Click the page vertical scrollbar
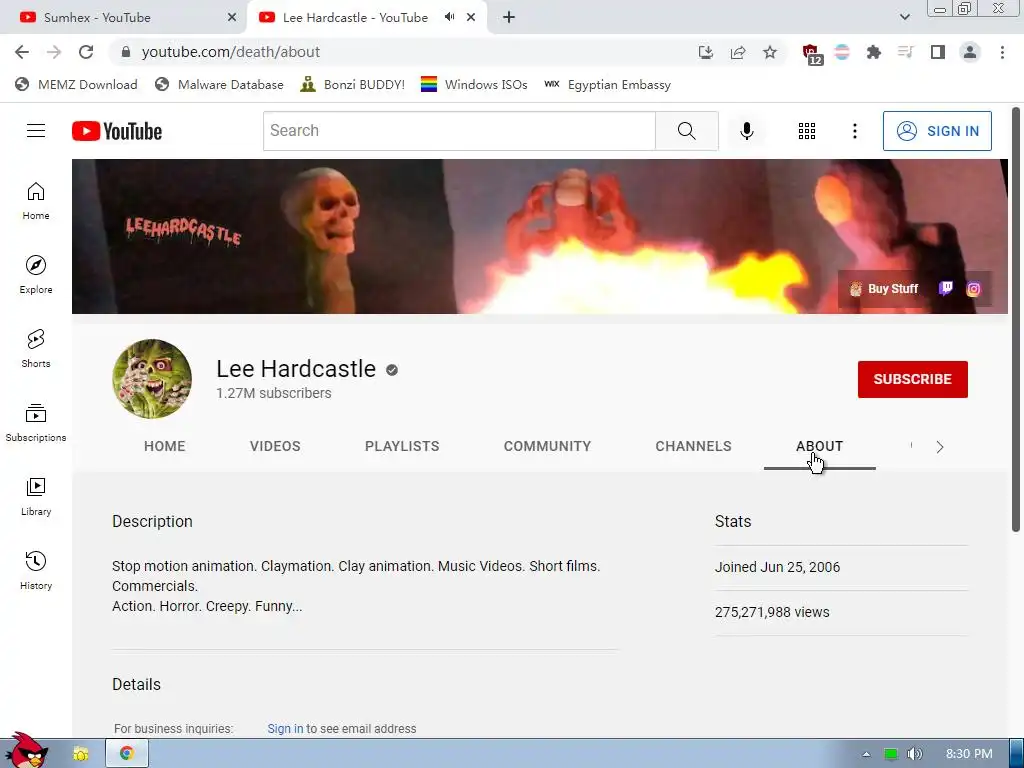 click(1016, 320)
